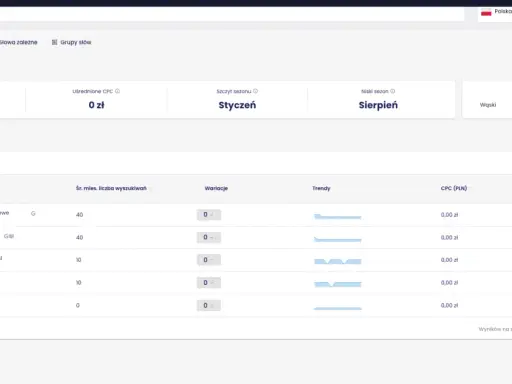This screenshot has height=384, width=512.
Task: Click the info icon next to Niski sezon
Action: [x=393, y=91]
